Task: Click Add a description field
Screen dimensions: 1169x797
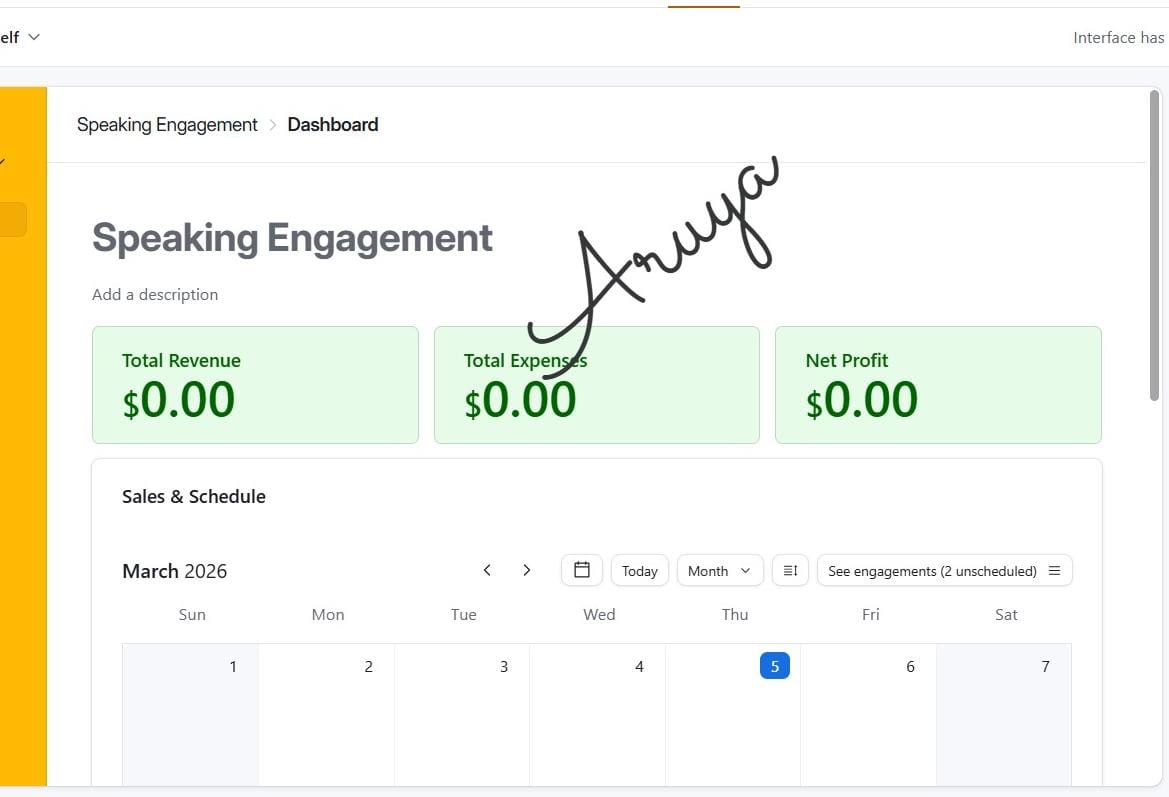Action: click(x=155, y=294)
